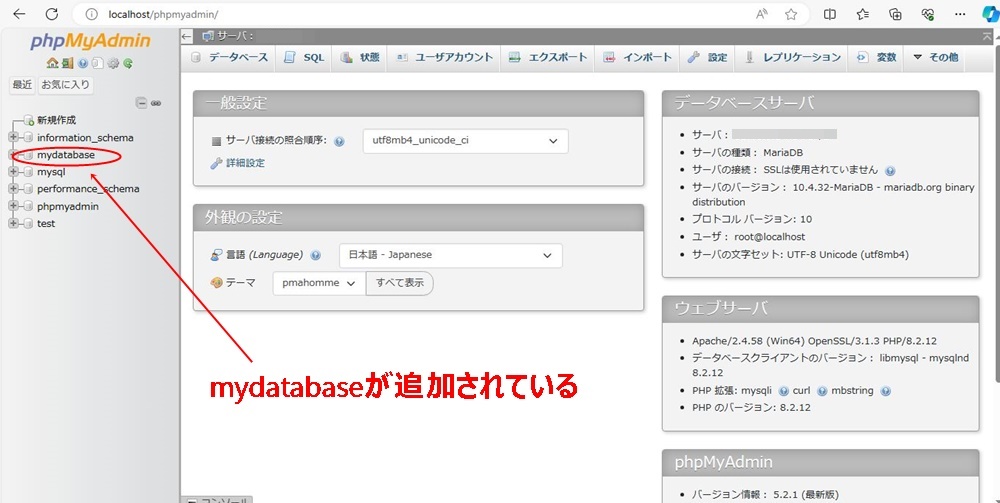Open navigation panel settings gear icon
This screenshot has width=1000, height=503.
click(113, 63)
